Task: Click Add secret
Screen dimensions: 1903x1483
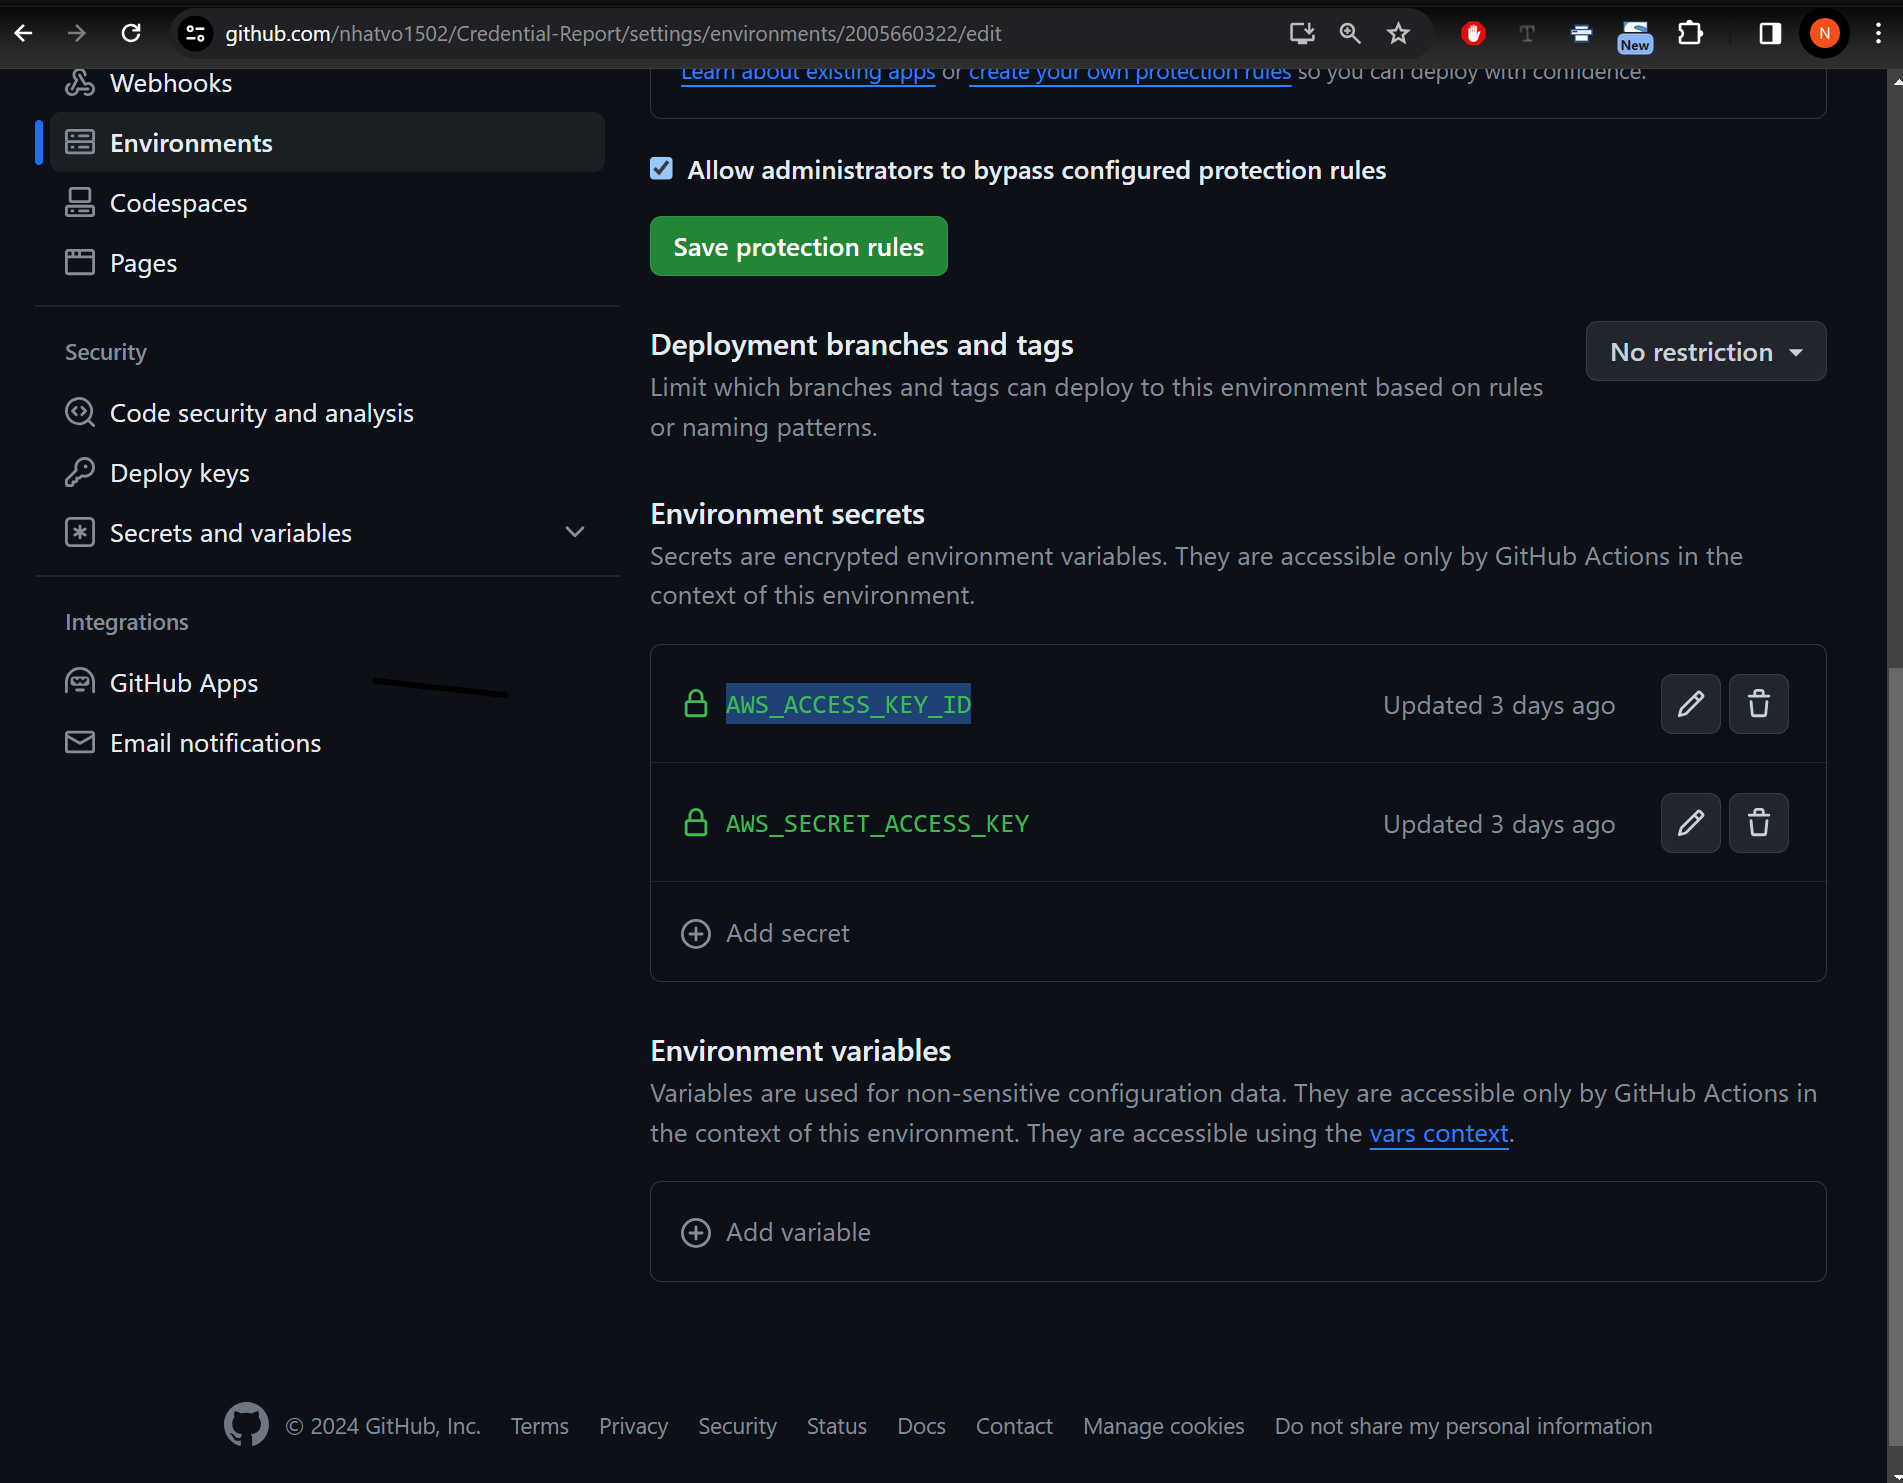Action: [766, 932]
